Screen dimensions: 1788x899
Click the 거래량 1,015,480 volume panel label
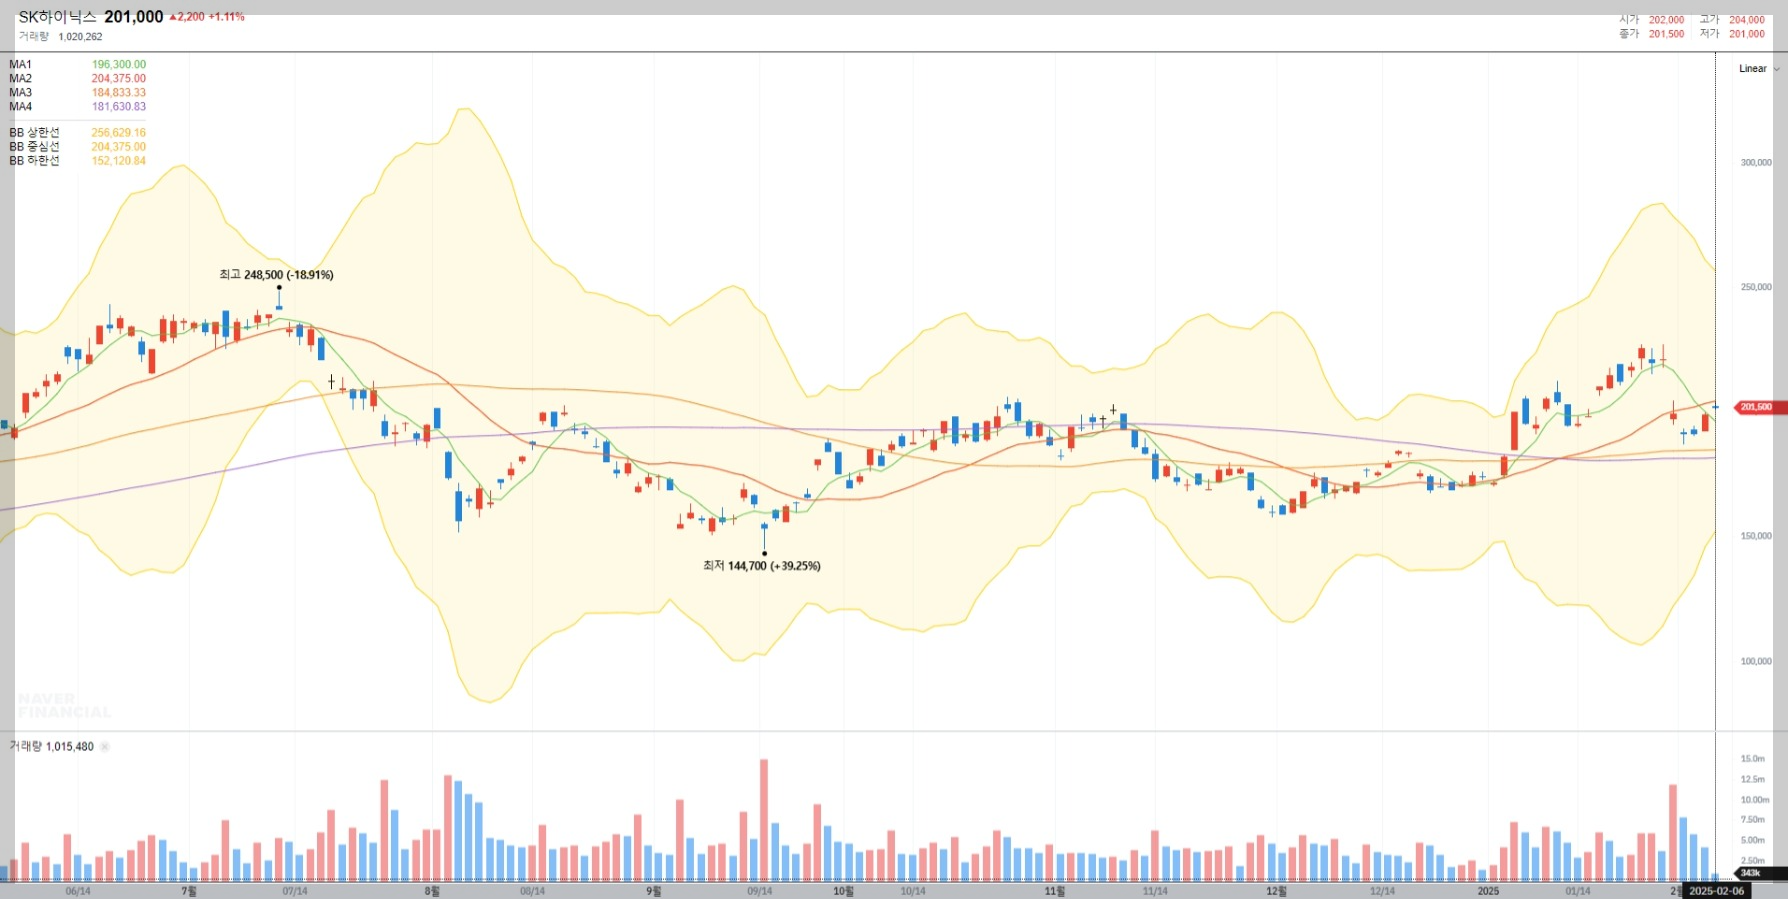click(x=52, y=747)
